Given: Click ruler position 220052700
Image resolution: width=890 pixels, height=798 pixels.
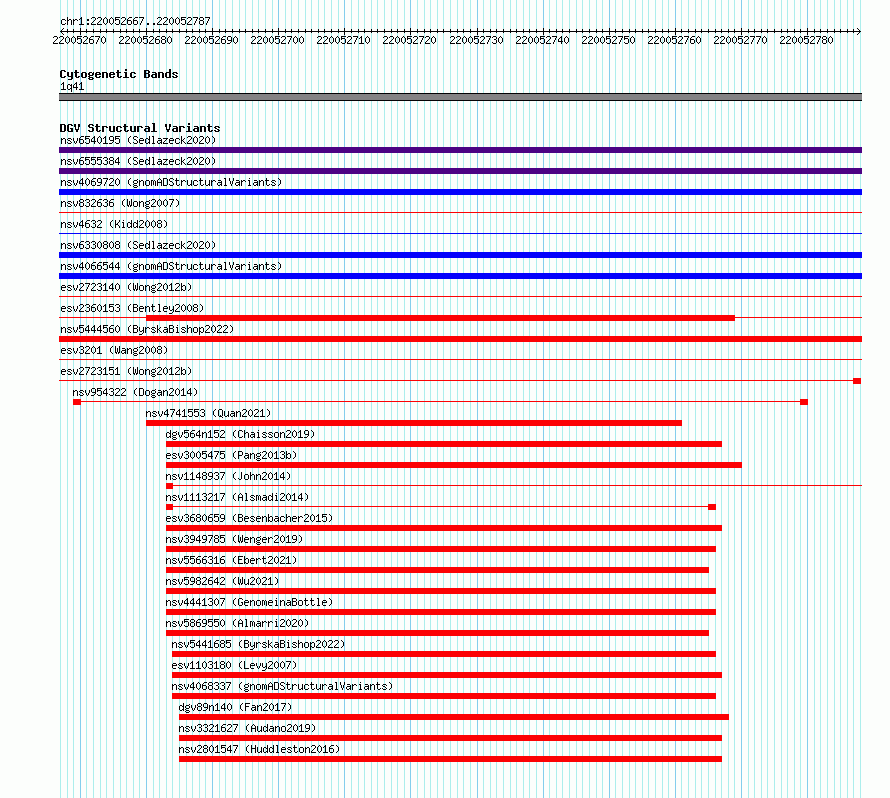Looking at the screenshot, I should click(278, 40).
